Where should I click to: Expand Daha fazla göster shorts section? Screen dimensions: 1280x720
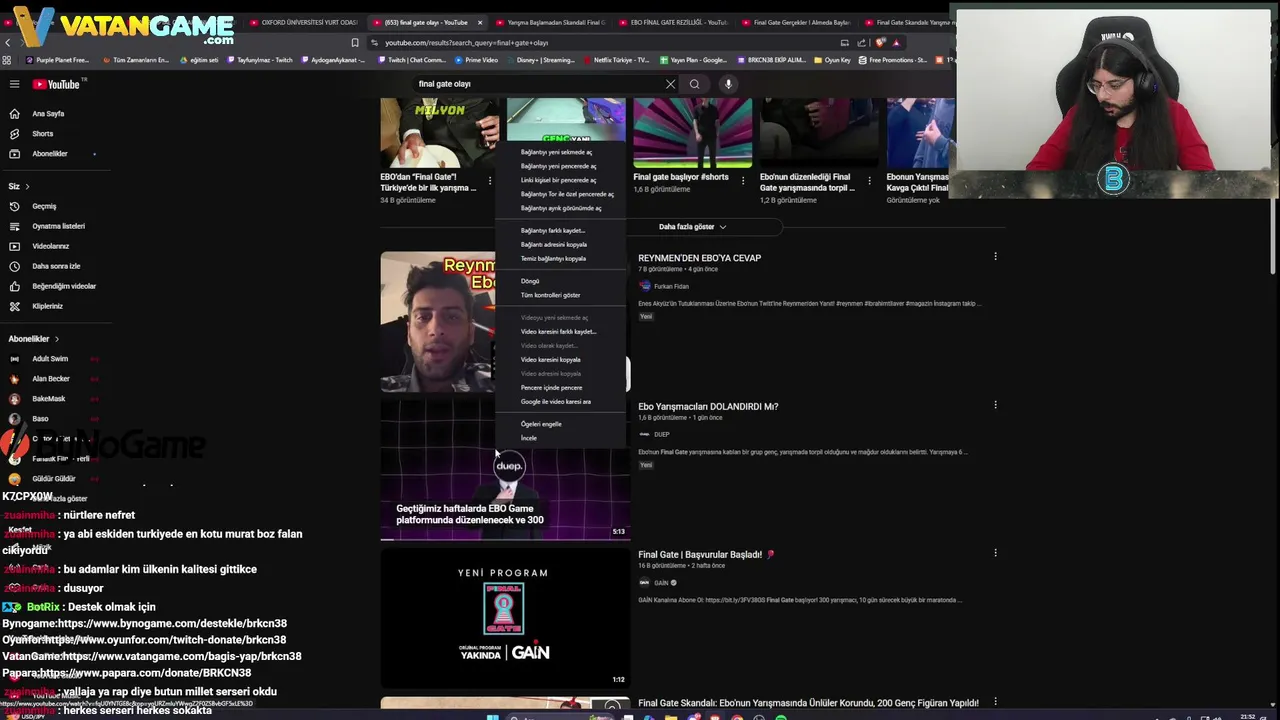[692, 227]
